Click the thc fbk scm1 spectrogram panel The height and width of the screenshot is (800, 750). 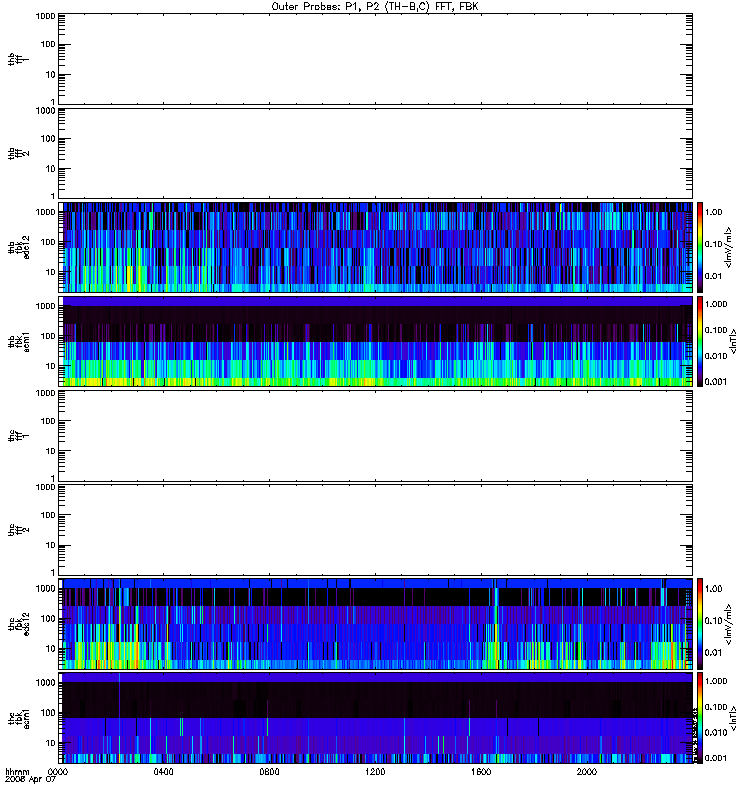[x=375, y=718]
